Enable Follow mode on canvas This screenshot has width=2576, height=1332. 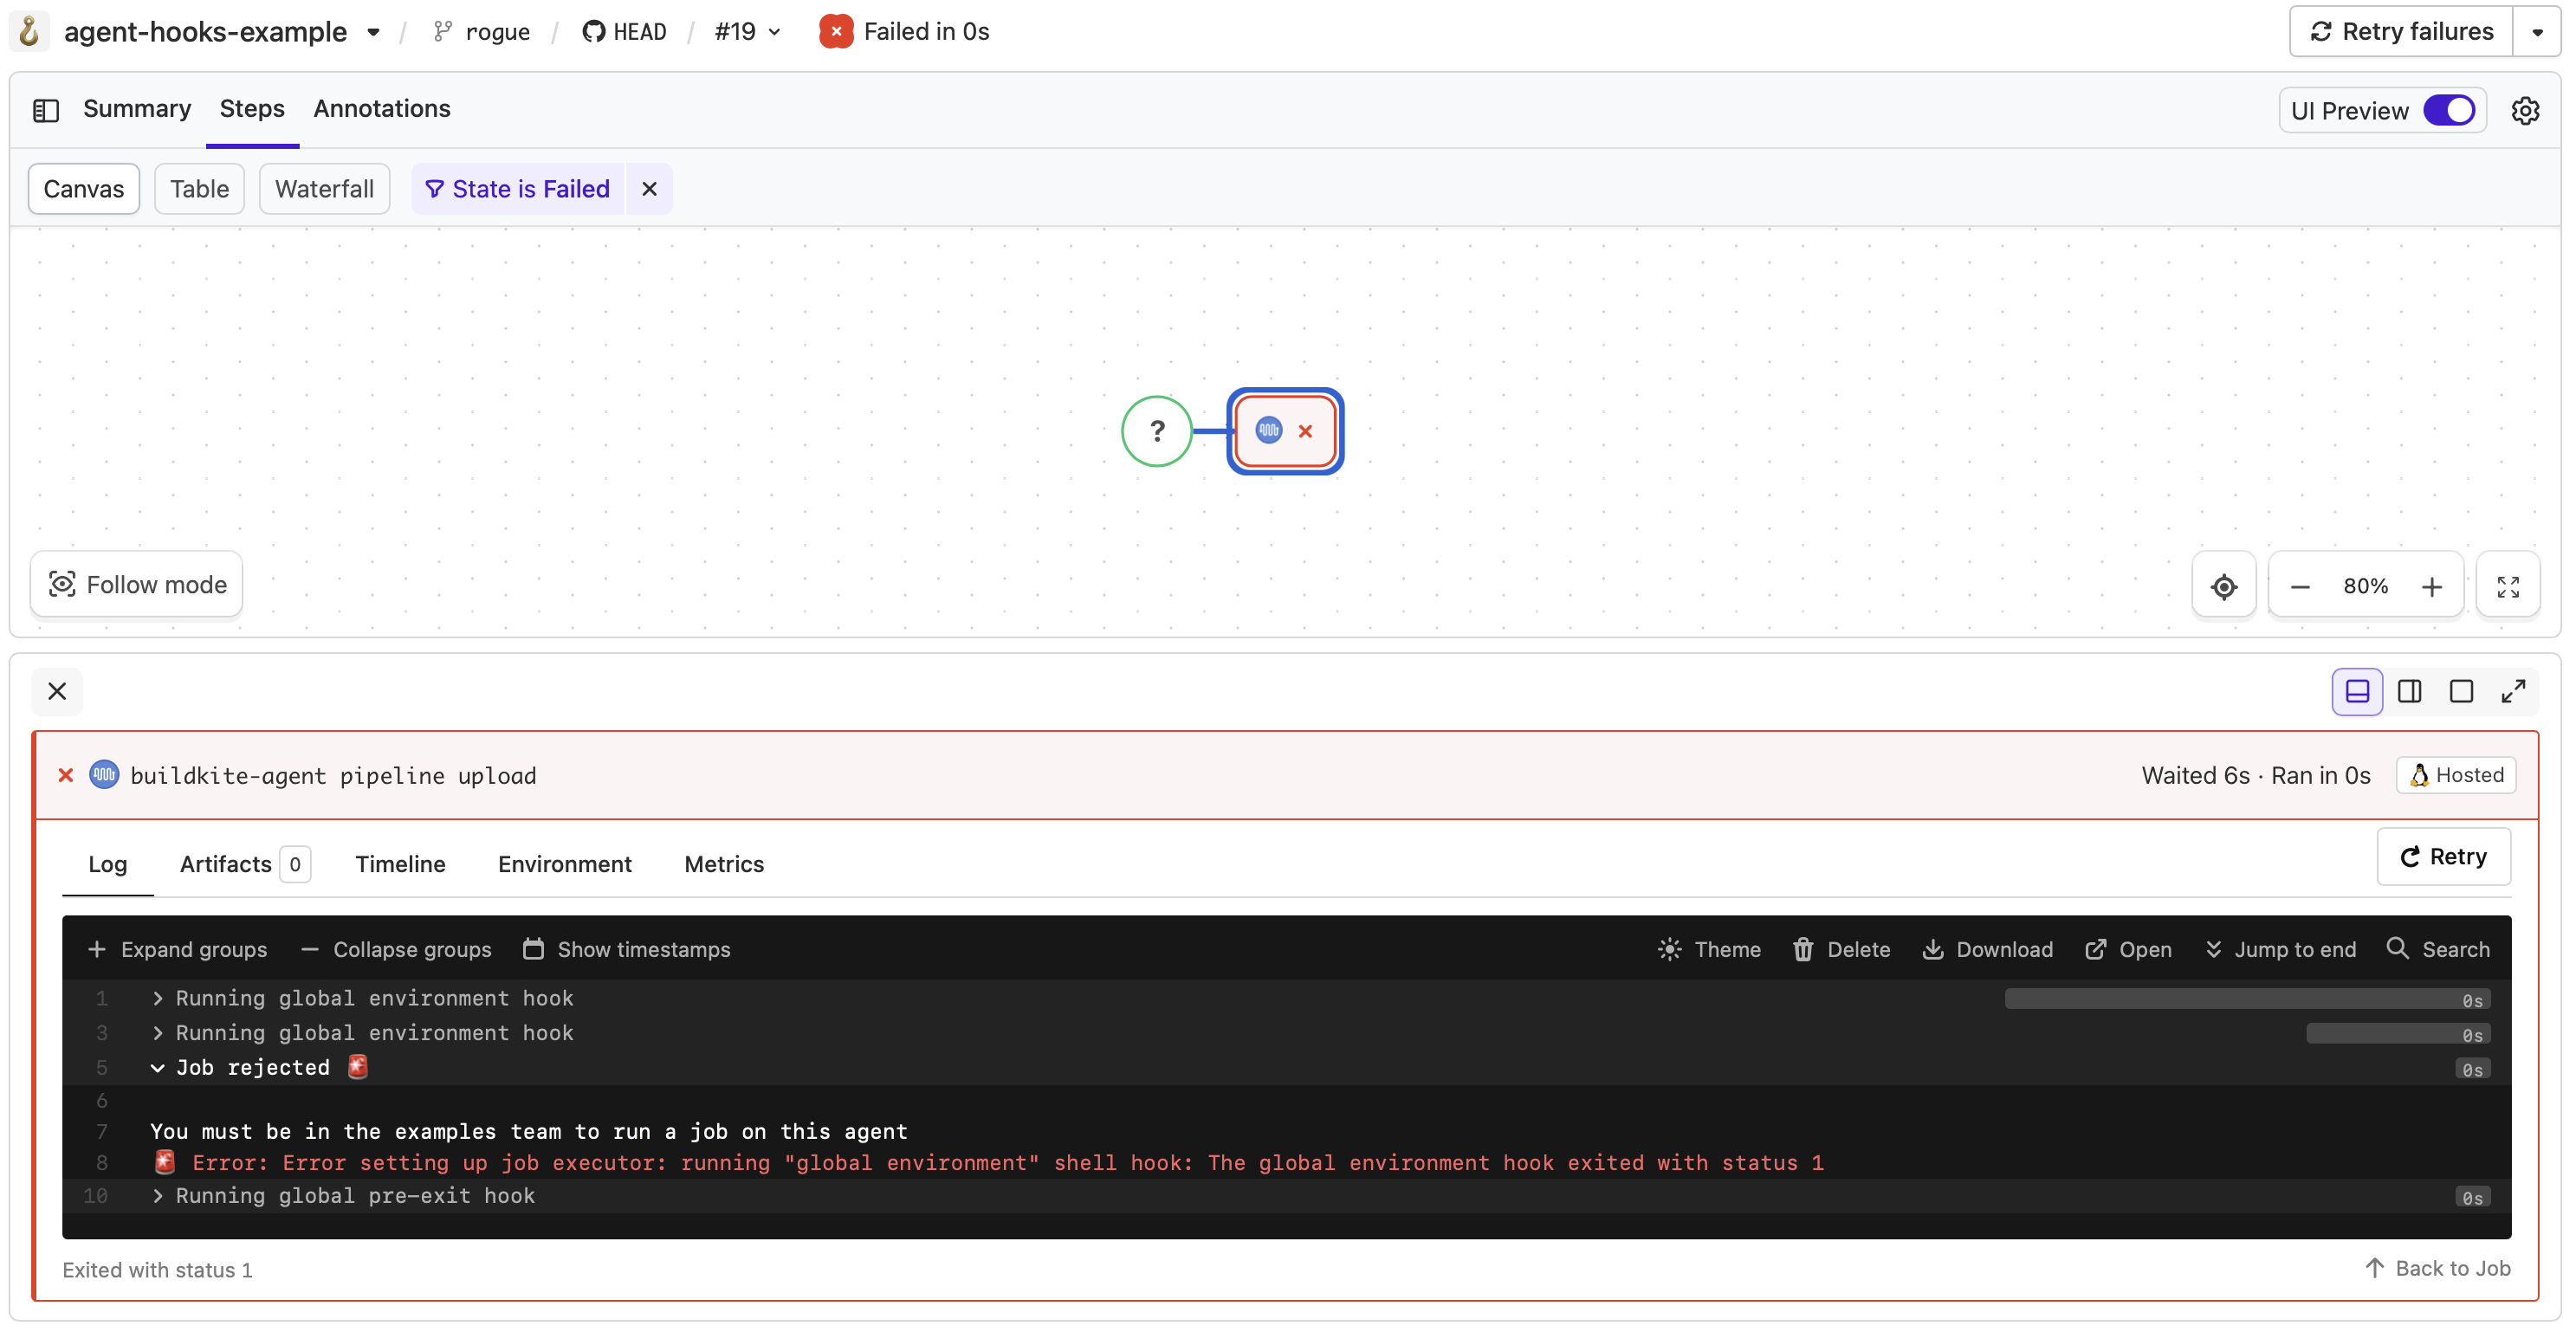(x=137, y=584)
